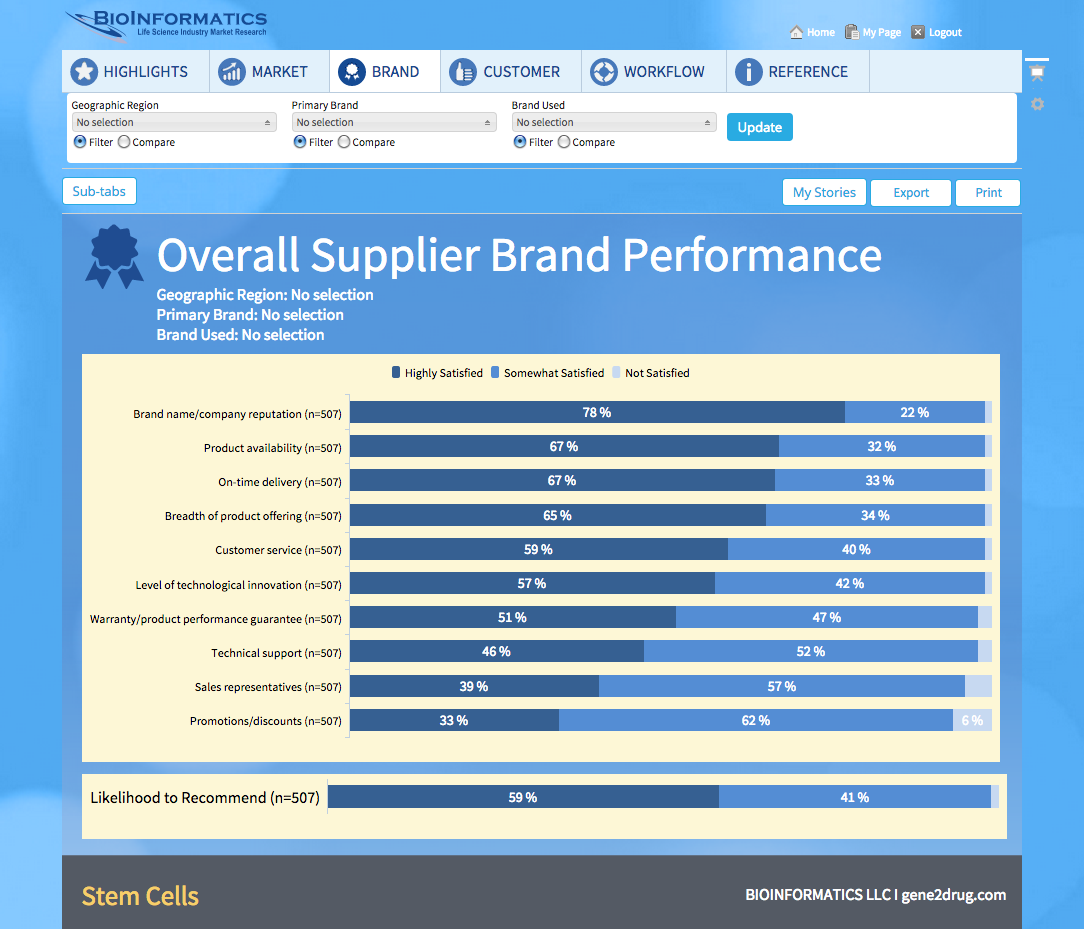The height and width of the screenshot is (929, 1084).
Task: Click the Highlights star icon
Action: tap(84, 72)
